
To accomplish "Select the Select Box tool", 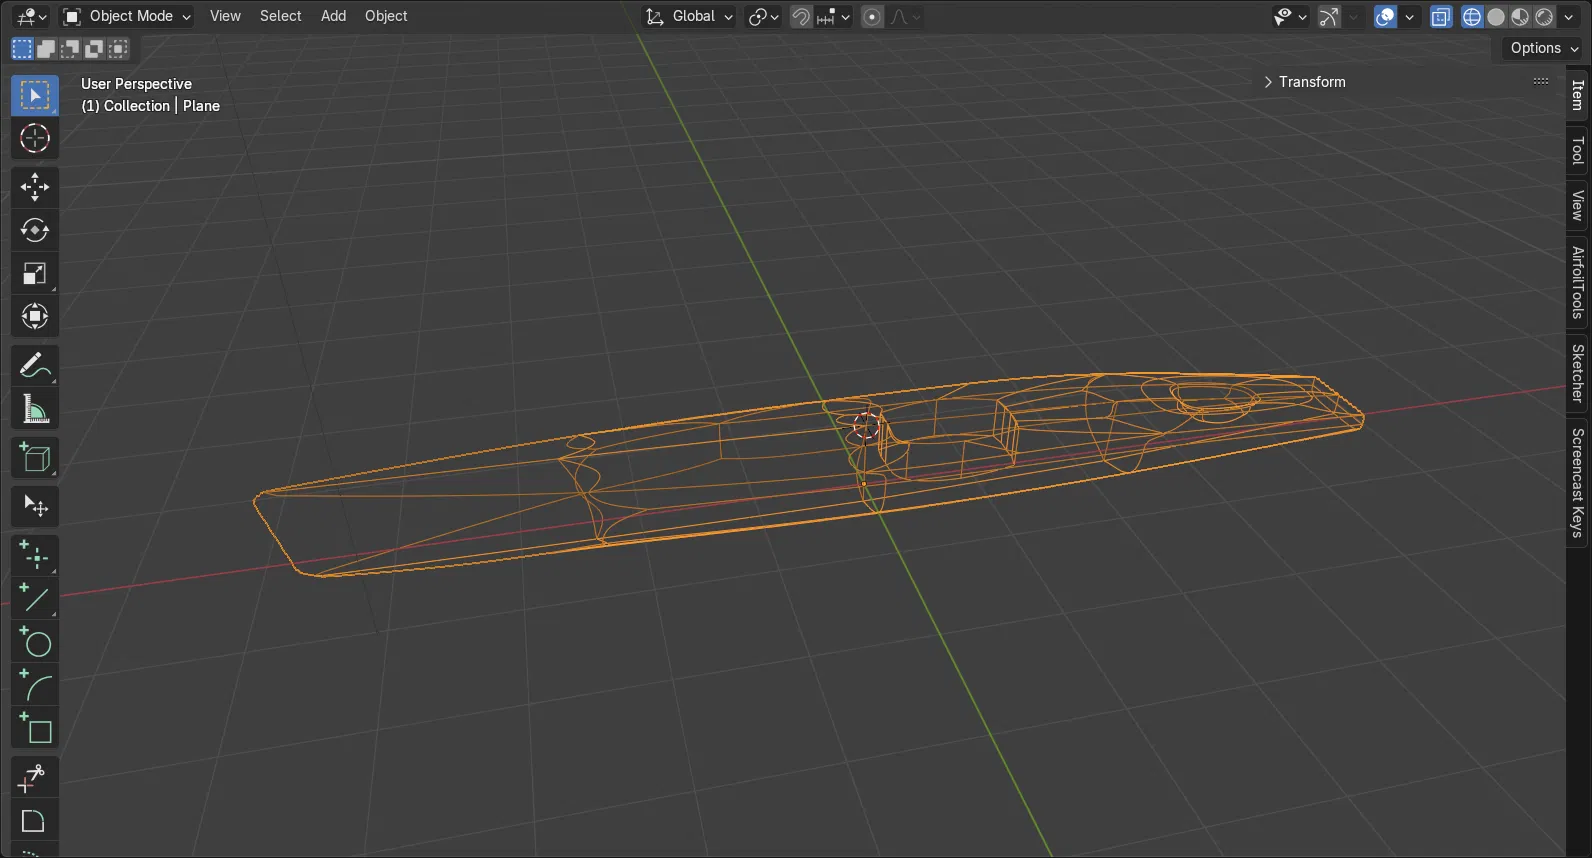I will click(x=35, y=95).
